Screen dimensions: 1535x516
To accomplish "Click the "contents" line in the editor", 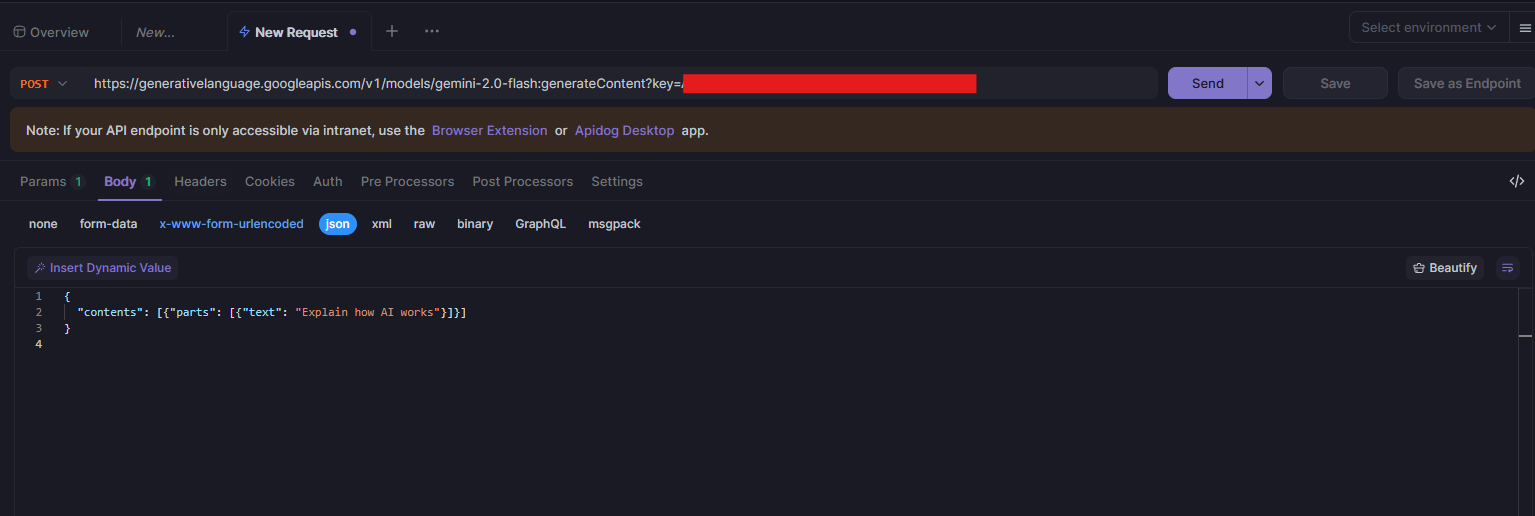I will [272, 312].
